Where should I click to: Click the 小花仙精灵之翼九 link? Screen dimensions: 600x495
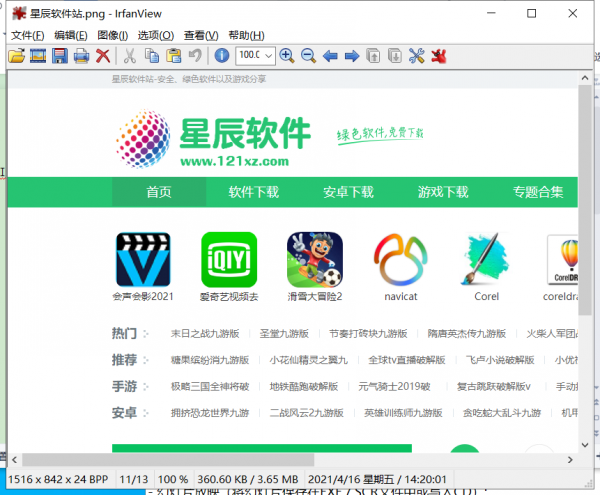pyautogui.click(x=308, y=360)
